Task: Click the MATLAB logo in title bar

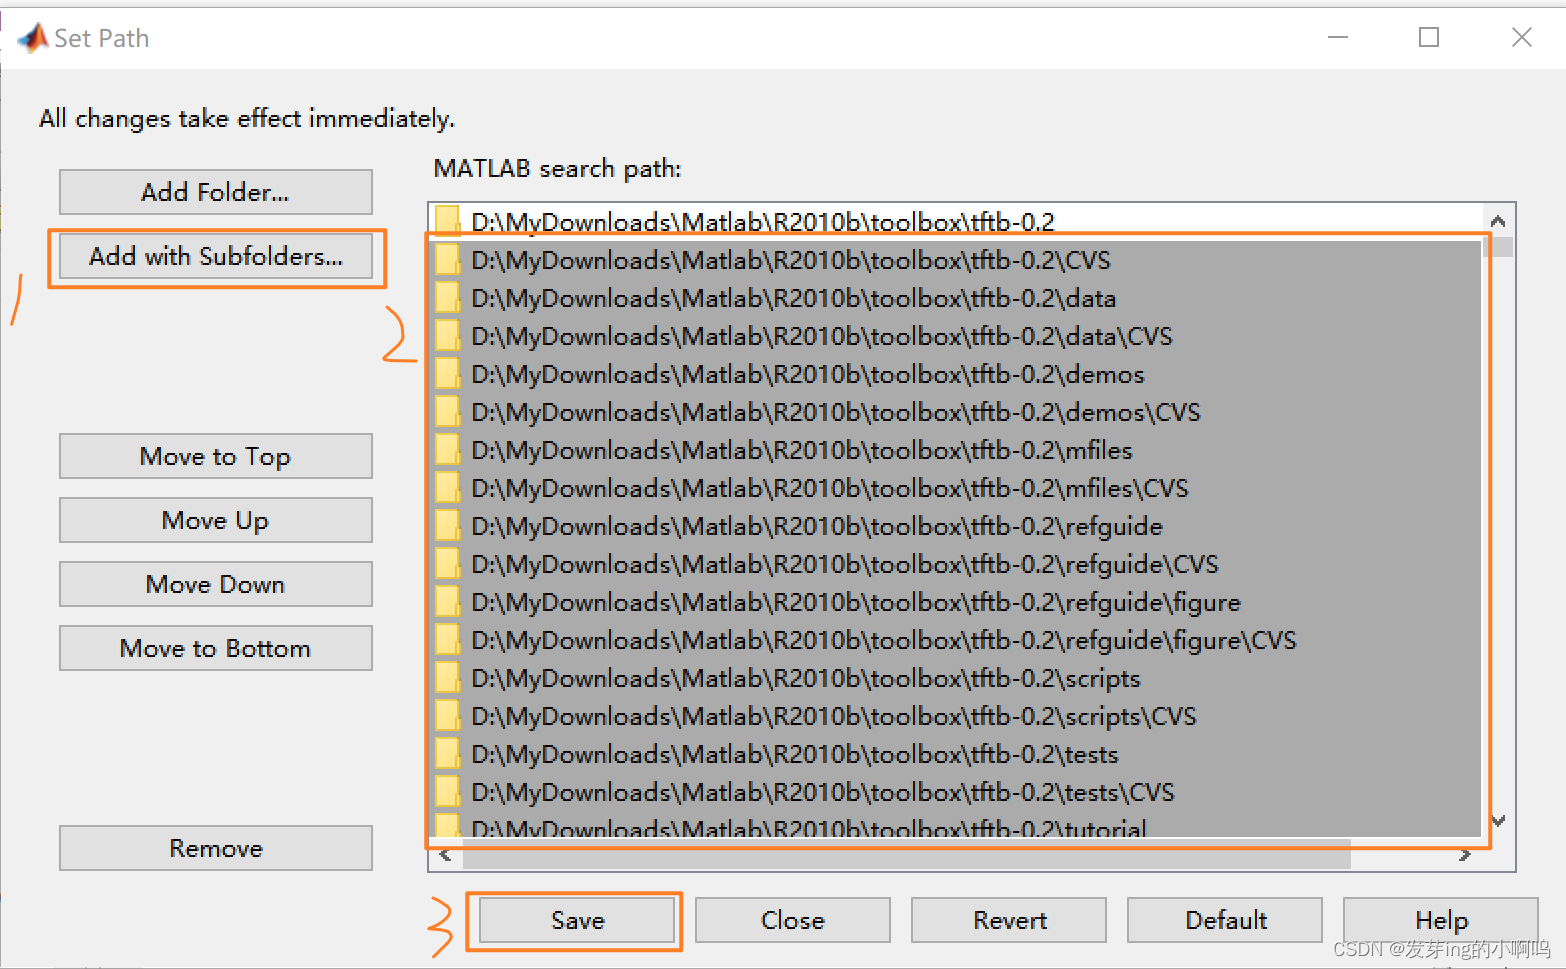Action: click(33, 38)
